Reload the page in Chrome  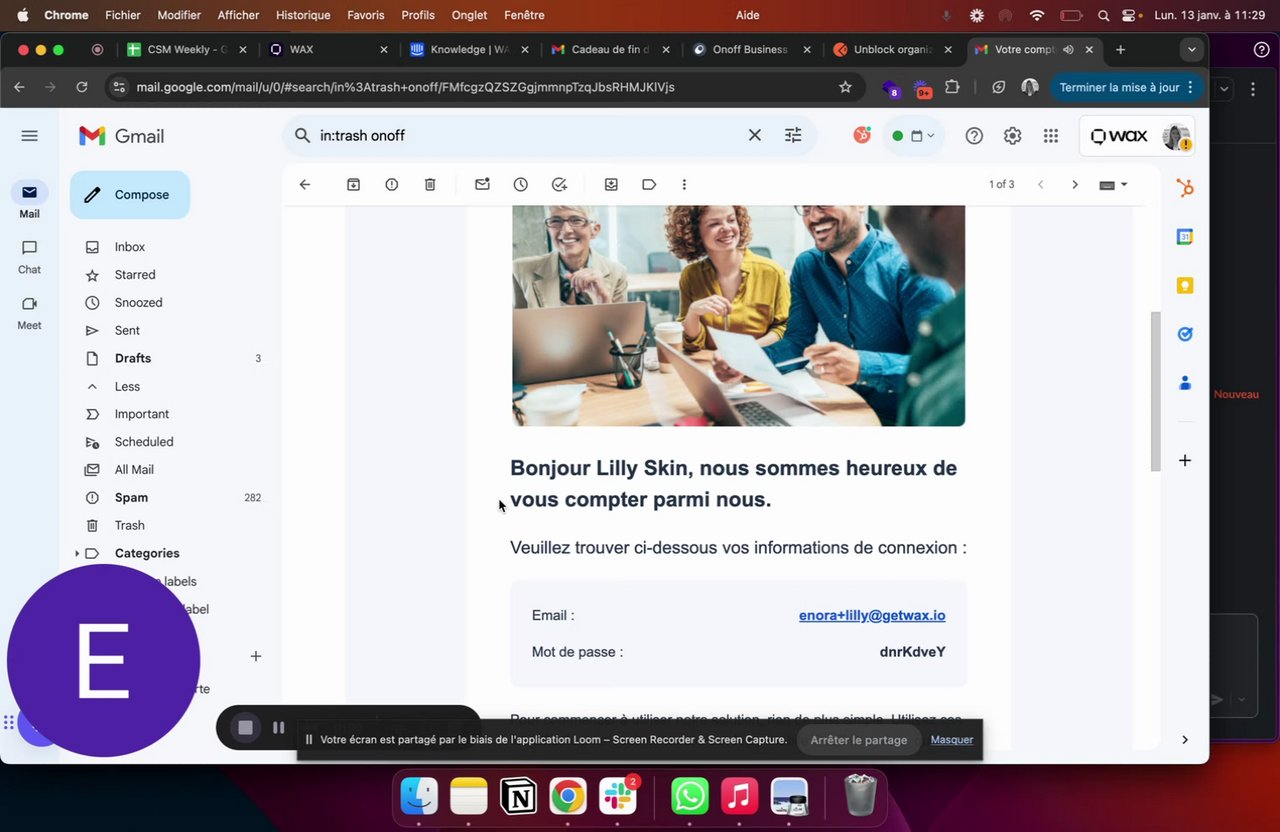[82, 87]
